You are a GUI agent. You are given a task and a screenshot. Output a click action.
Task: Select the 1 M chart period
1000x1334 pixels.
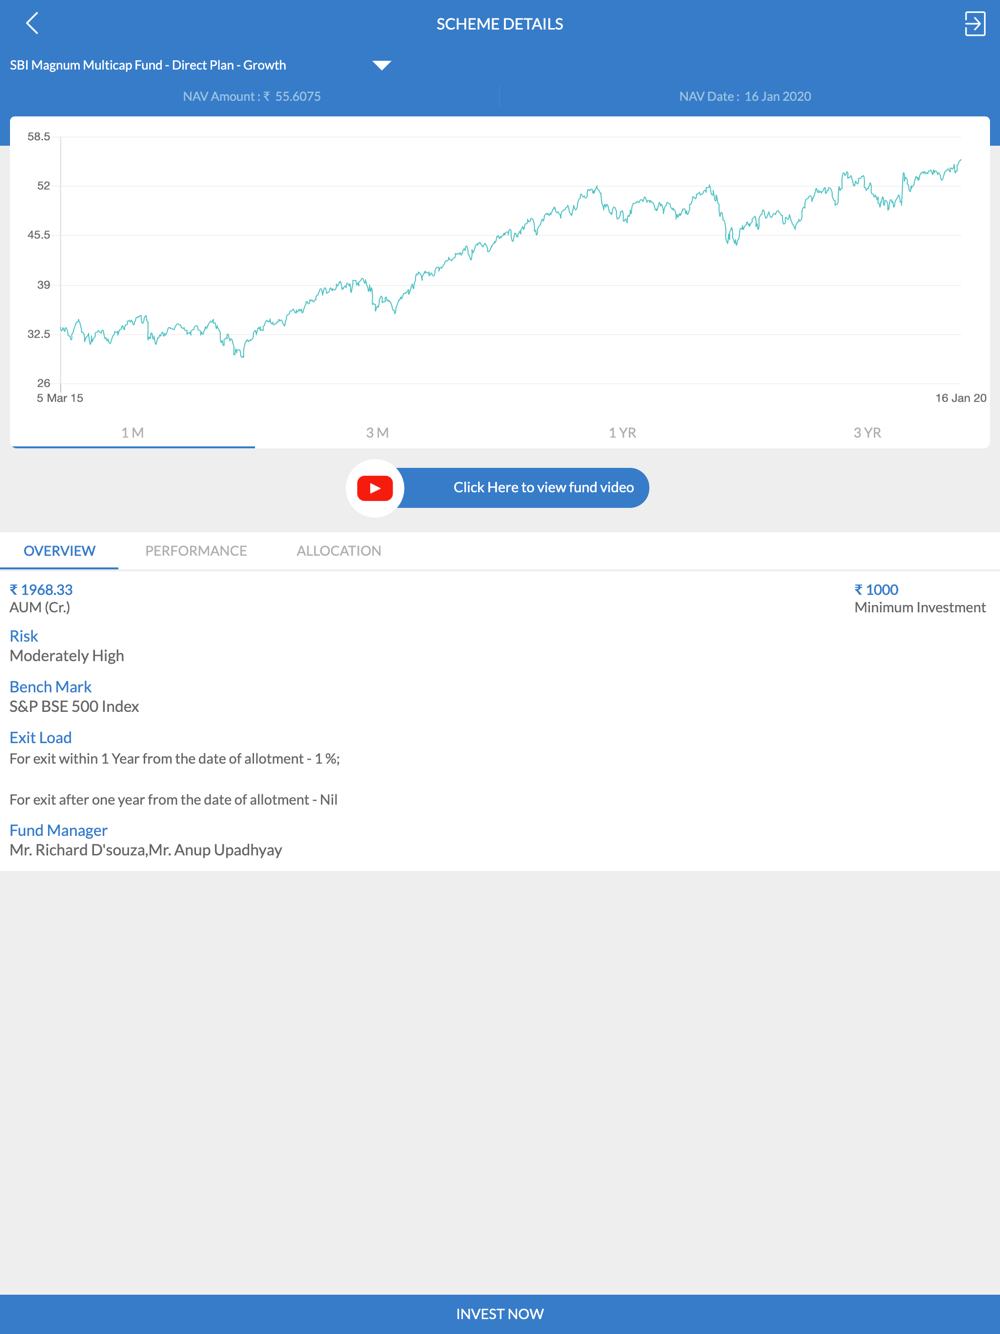132,433
